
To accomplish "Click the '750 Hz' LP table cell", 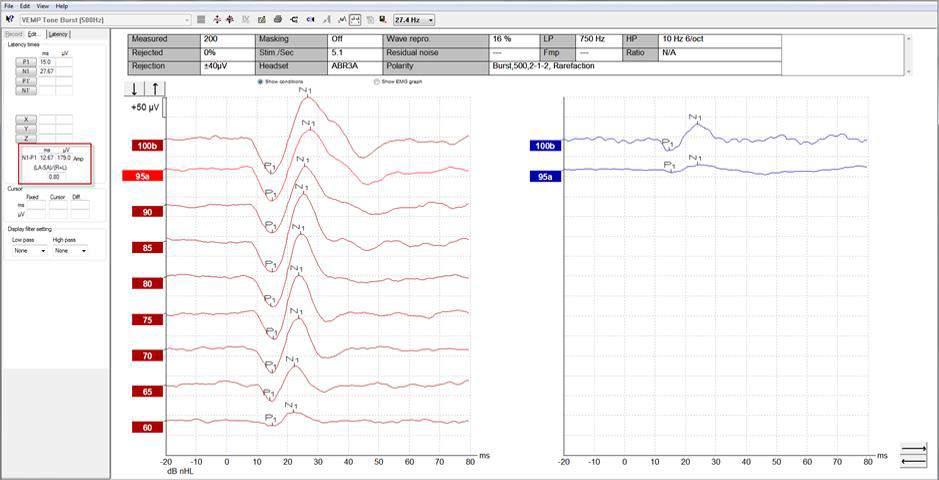I will 598,39.
